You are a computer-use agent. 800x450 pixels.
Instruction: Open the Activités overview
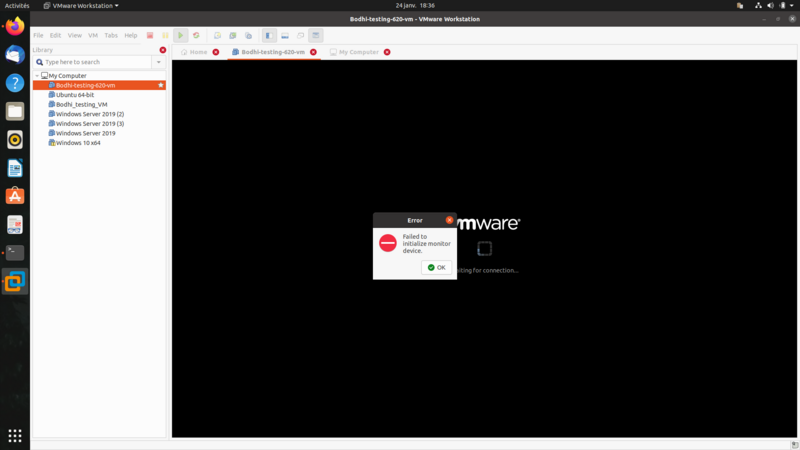coord(17,6)
